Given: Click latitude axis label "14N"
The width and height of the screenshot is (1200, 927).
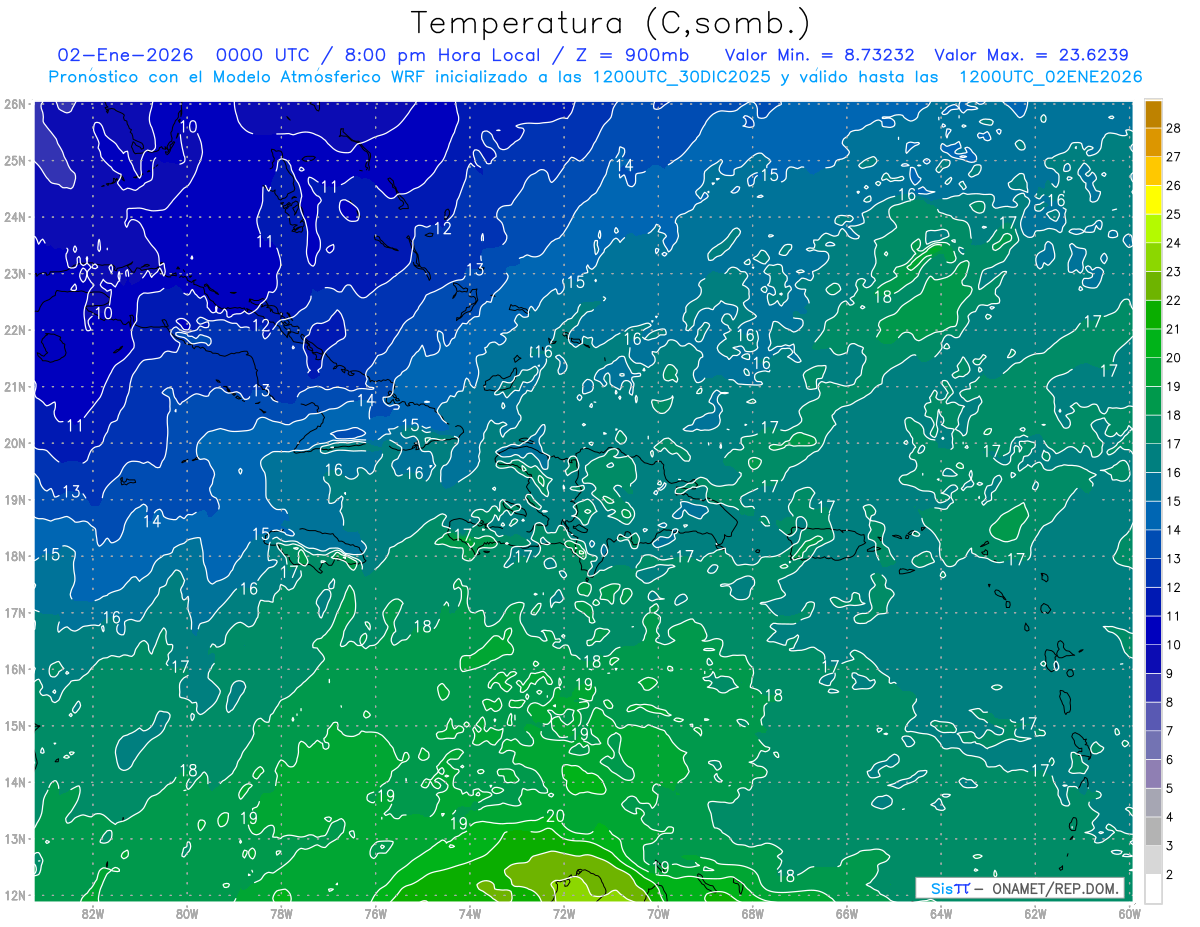Looking at the screenshot, I should 14,782.
